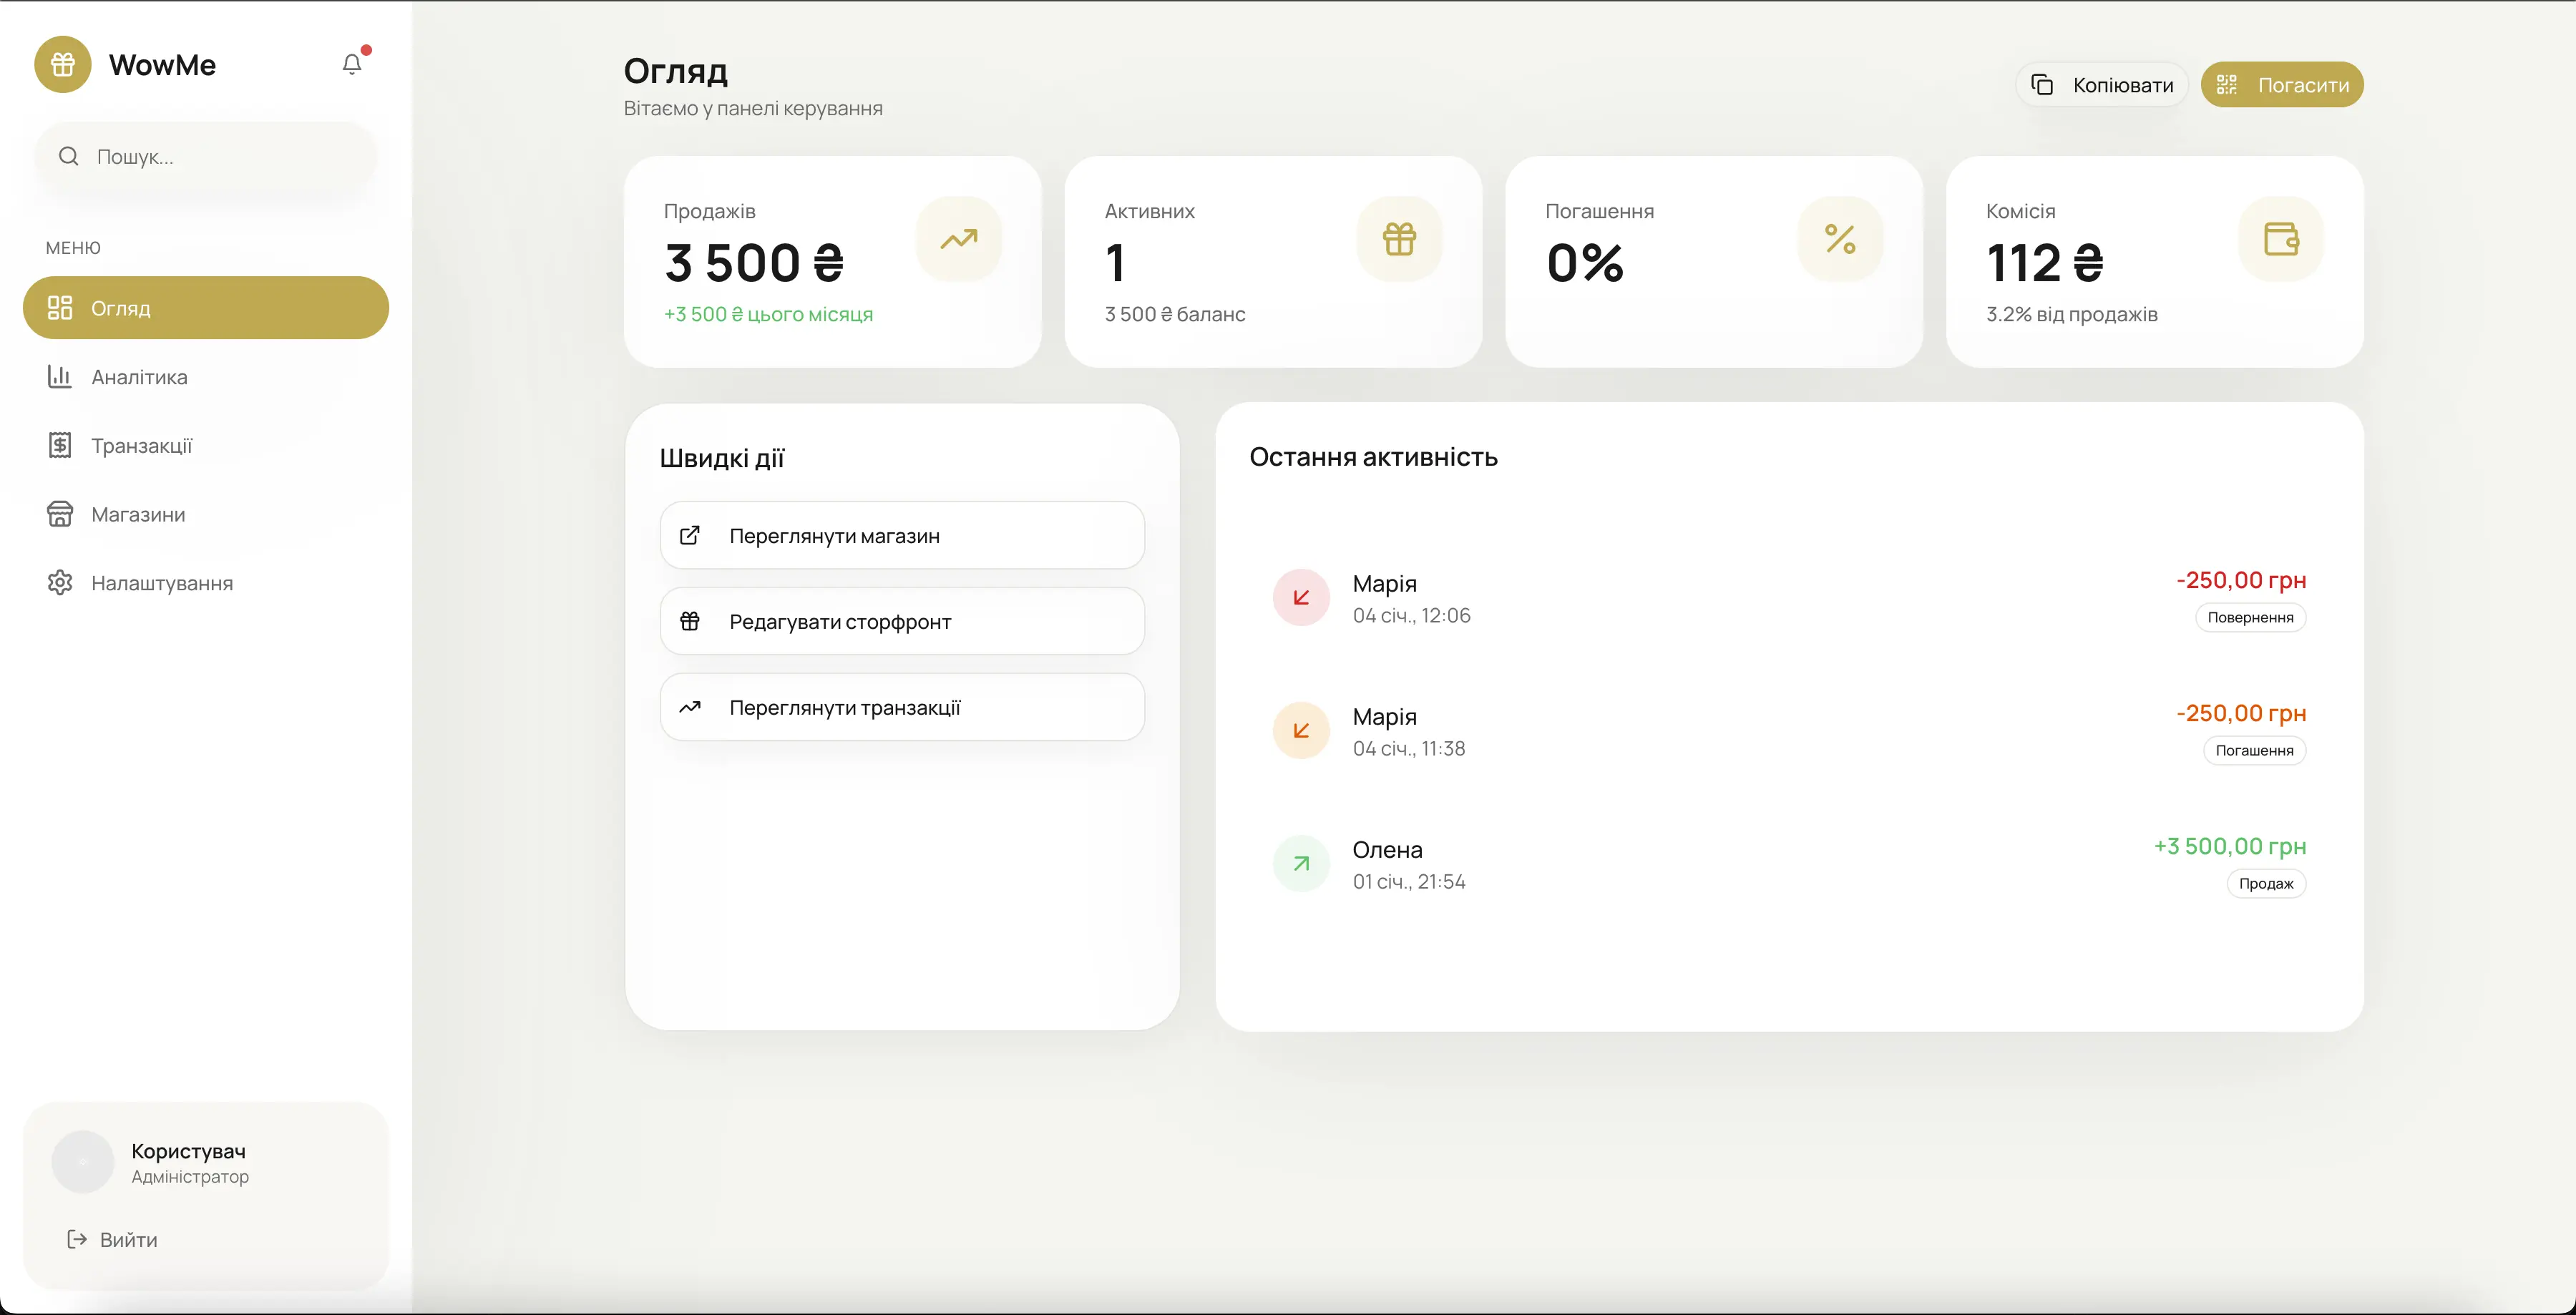
Task: Click the wallet icon on Комісія card
Action: click(2280, 239)
